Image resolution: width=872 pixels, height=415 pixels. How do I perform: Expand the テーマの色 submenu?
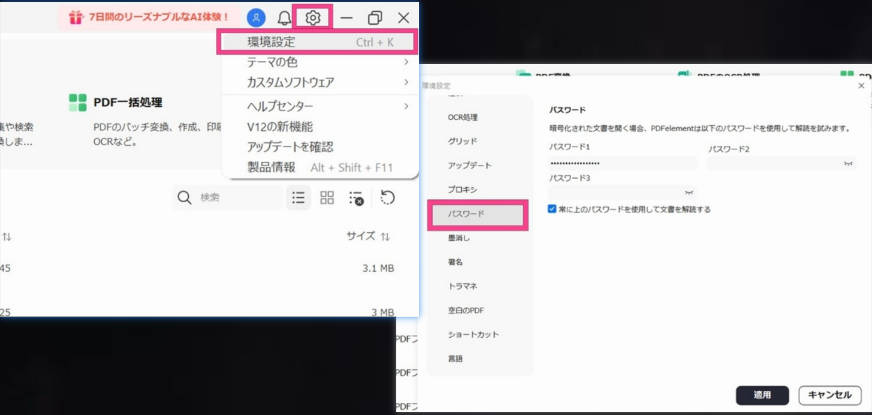[x=407, y=62]
